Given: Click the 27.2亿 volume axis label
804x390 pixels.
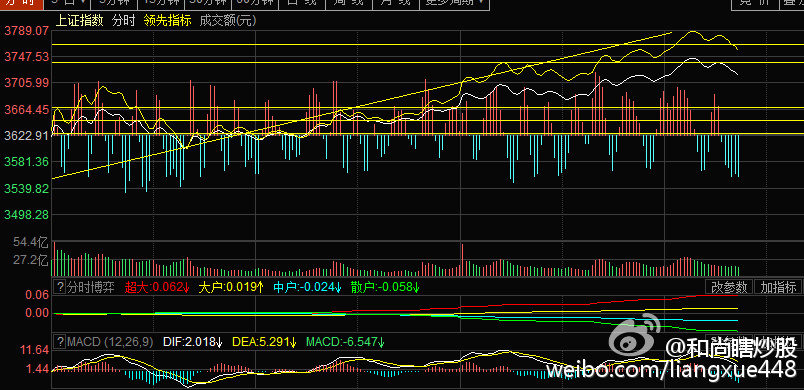Looking at the screenshot, I should pos(32,260).
